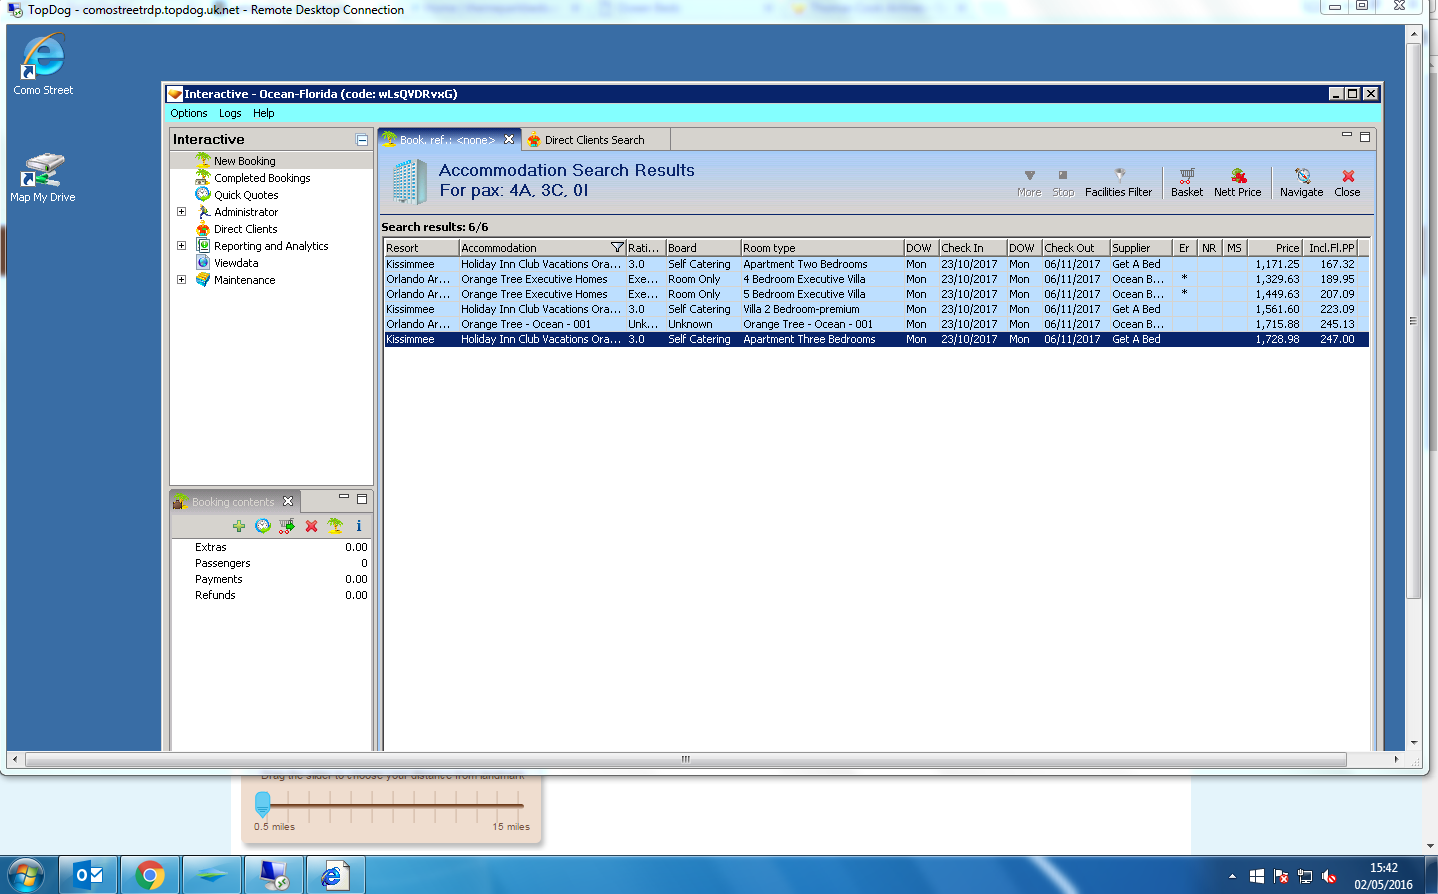Collapse the Interactive panel
This screenshot has width=1438, height=894.
pyautogui.click(x=362, y=140)
